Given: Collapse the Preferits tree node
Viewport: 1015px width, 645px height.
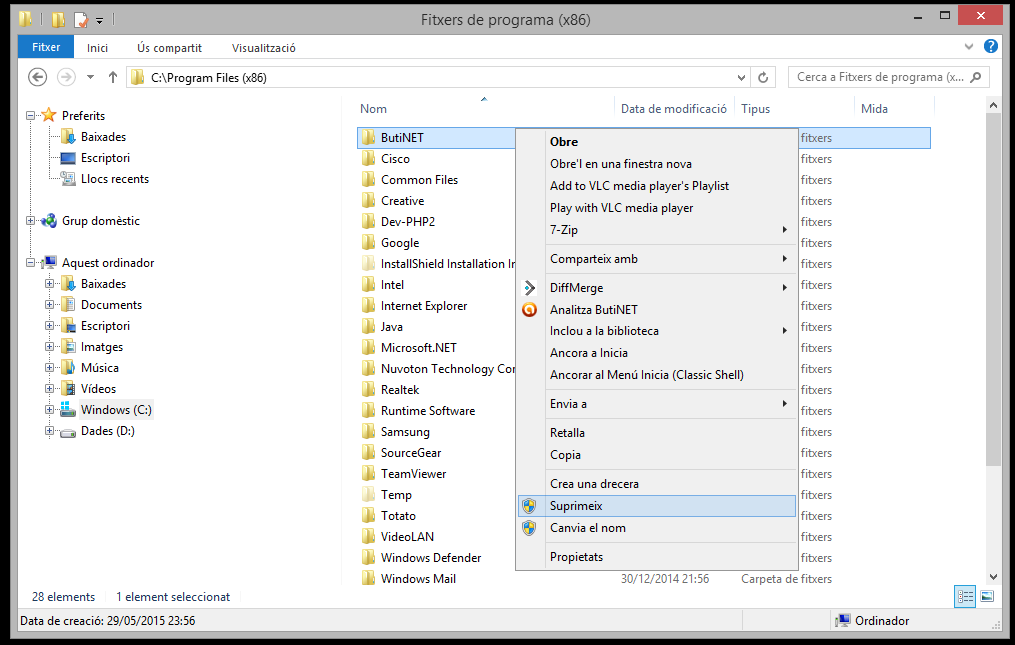Looking at the screenshot, I should coord(30,115).
